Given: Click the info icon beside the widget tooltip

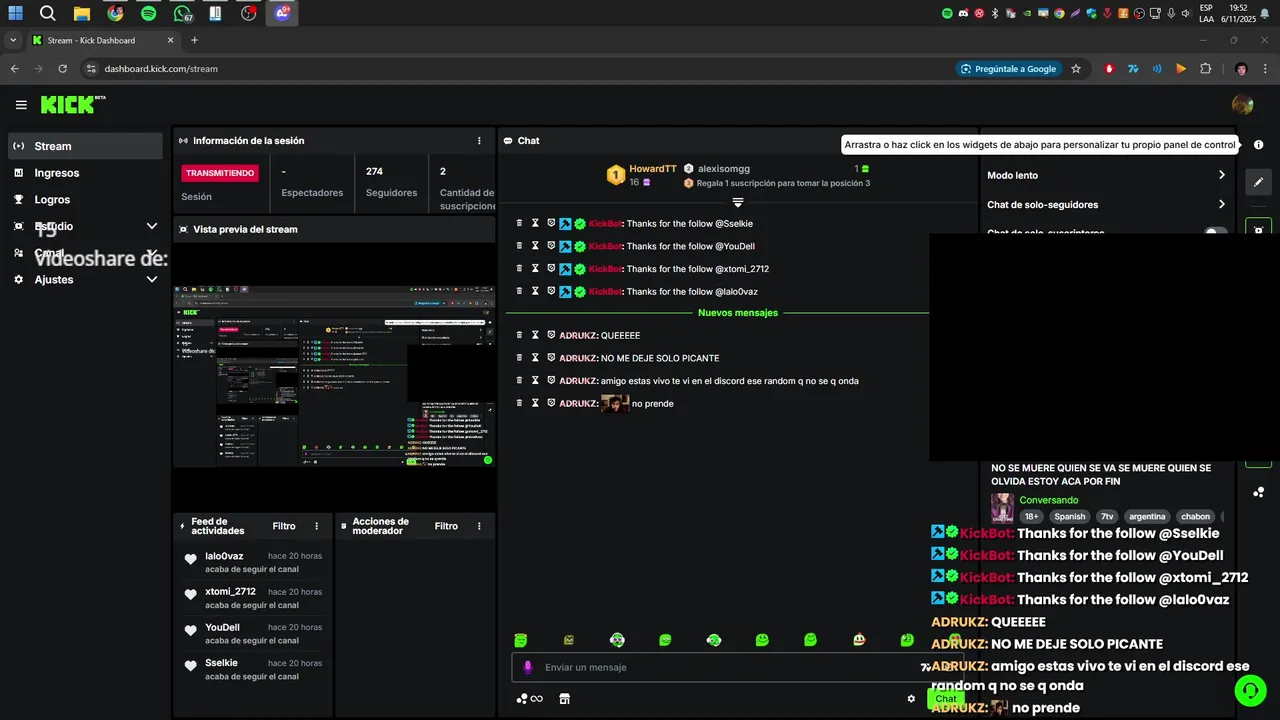Looking at the screenshot, I should [1258, 145].
